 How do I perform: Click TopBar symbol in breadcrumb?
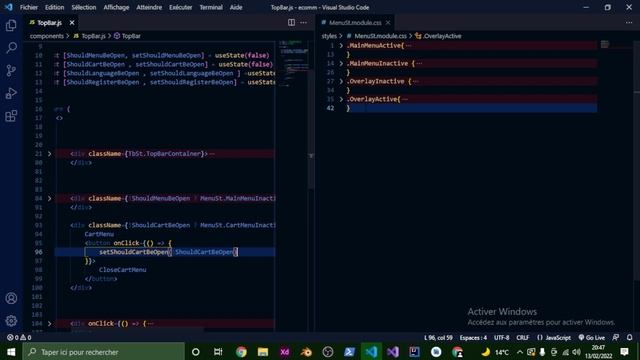pyautogui.click(x=131, y=36)
